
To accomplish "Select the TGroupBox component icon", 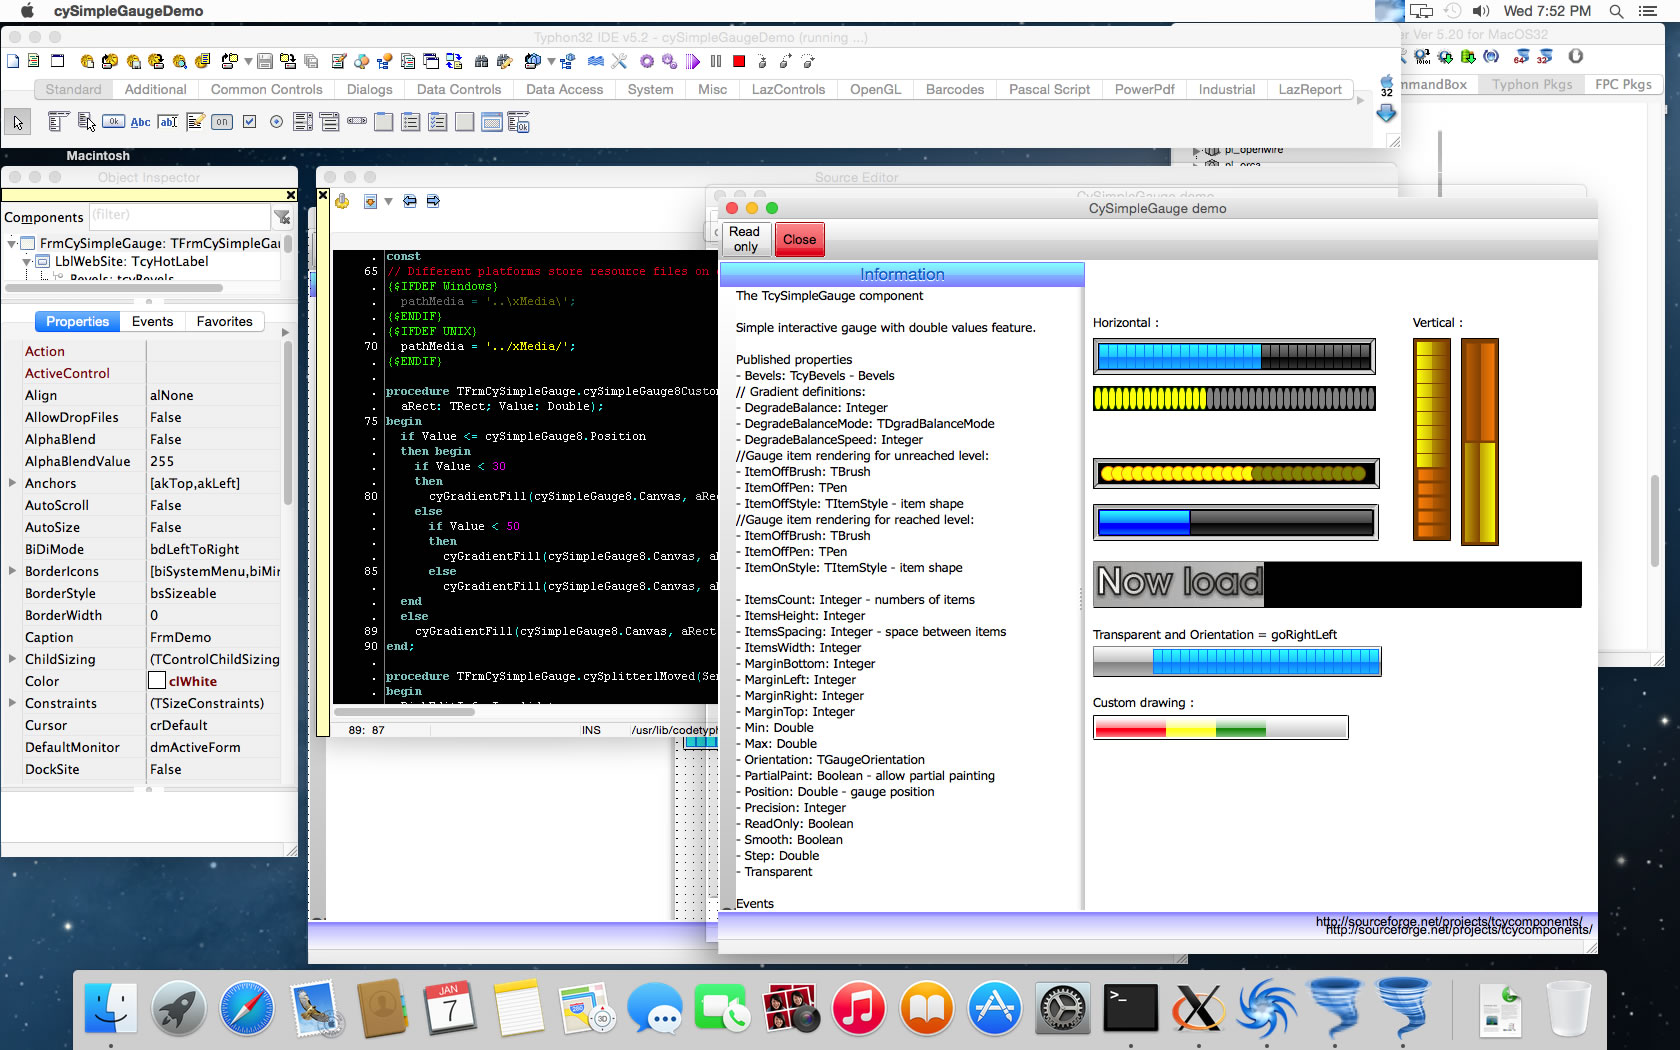I will (x=384, y=122).
